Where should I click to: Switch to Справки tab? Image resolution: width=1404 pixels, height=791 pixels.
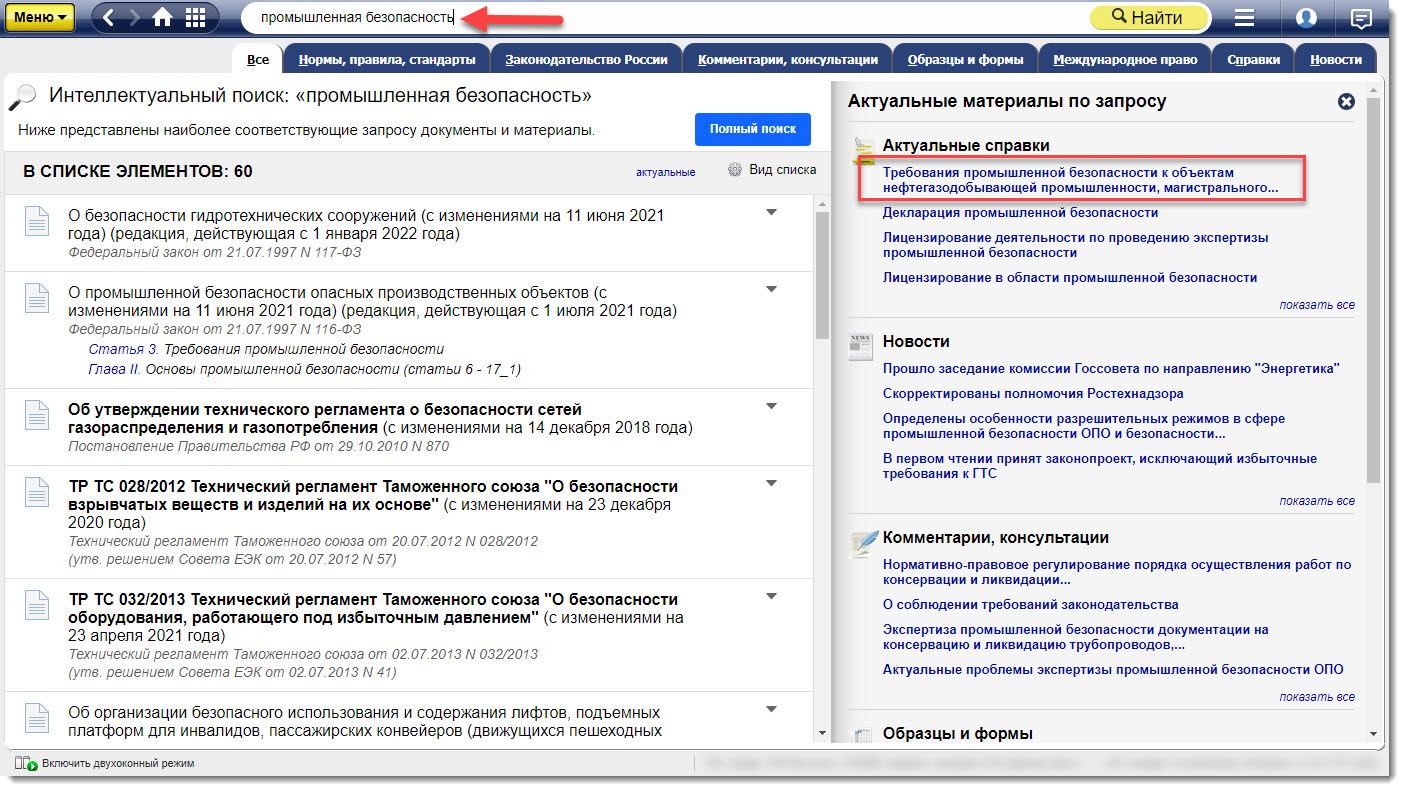pos(1253,59)
